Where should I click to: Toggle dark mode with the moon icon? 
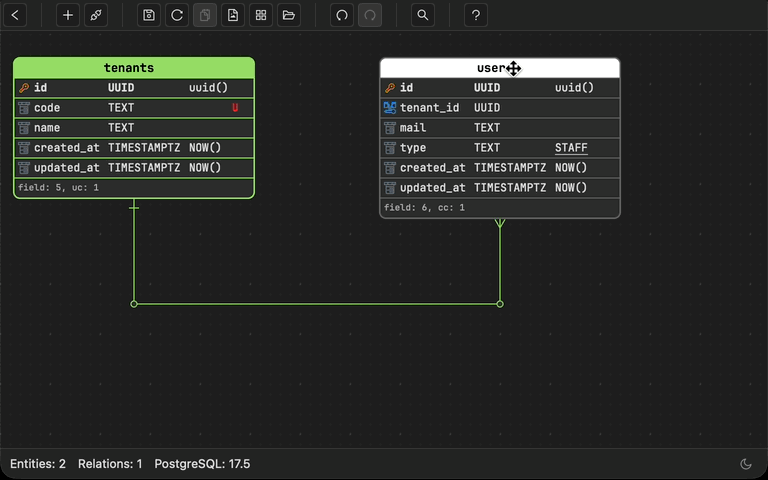(745, 464)
